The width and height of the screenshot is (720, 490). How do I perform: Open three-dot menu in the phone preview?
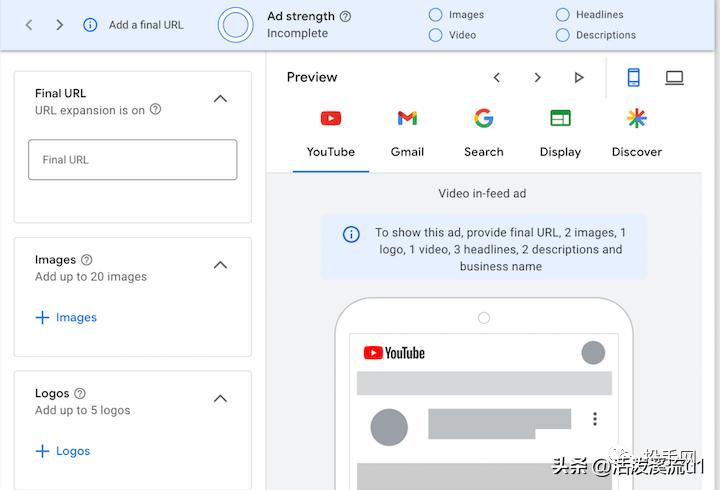pos(595,419)
